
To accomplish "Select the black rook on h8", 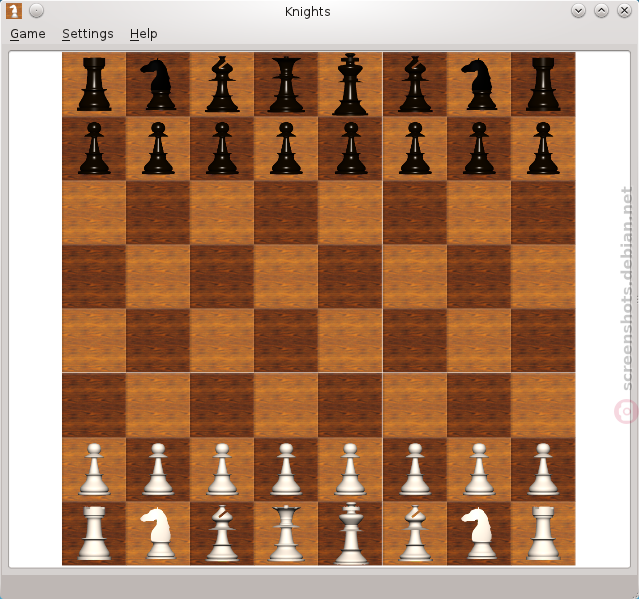I will pyautogui.click(x=543, y=84).
